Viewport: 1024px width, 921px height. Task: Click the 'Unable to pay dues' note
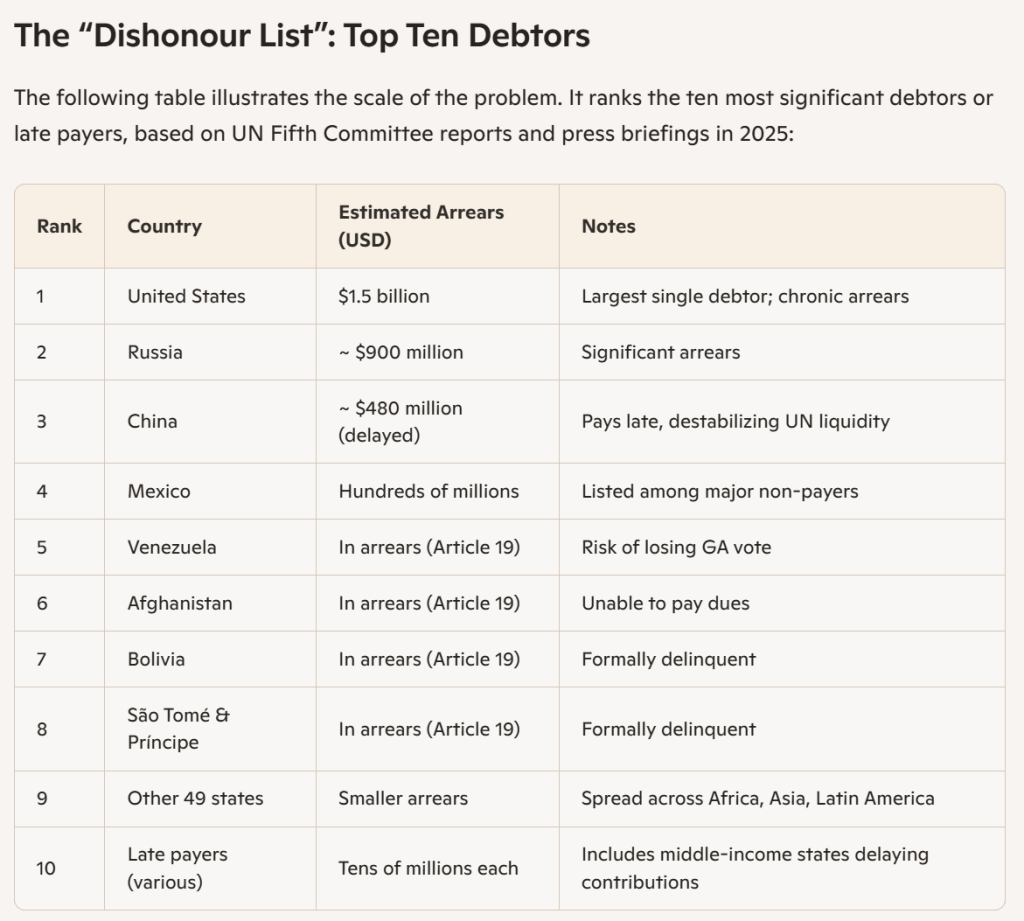click(x=665, y=604)
